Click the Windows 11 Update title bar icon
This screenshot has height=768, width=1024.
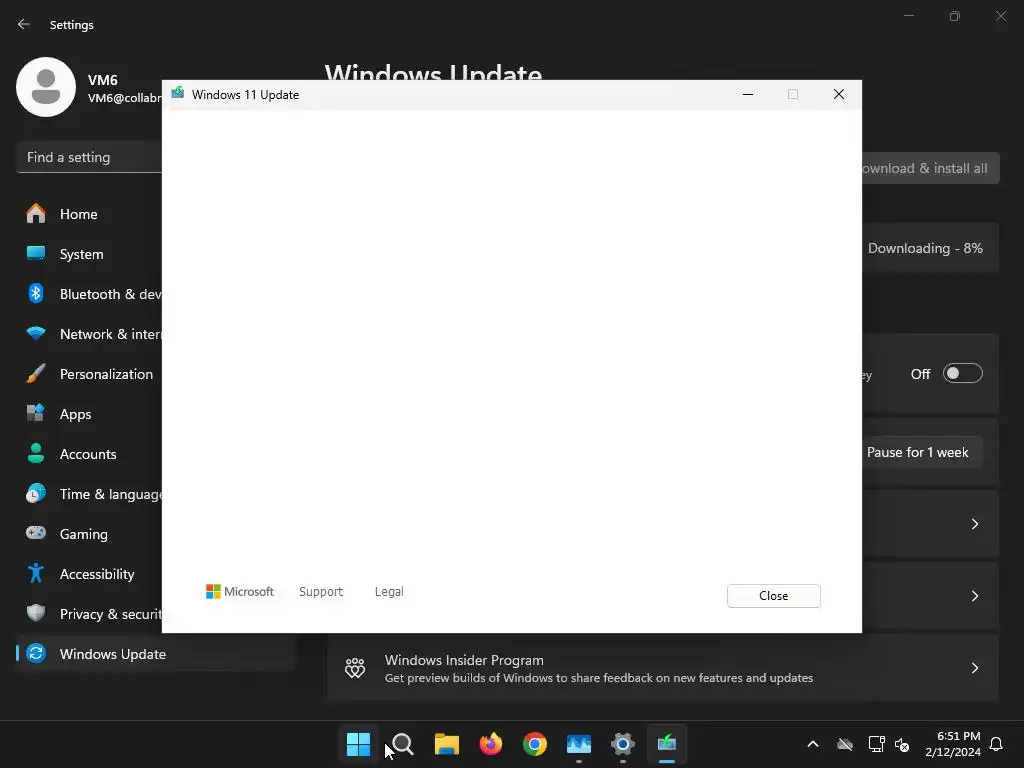(178, 93)
